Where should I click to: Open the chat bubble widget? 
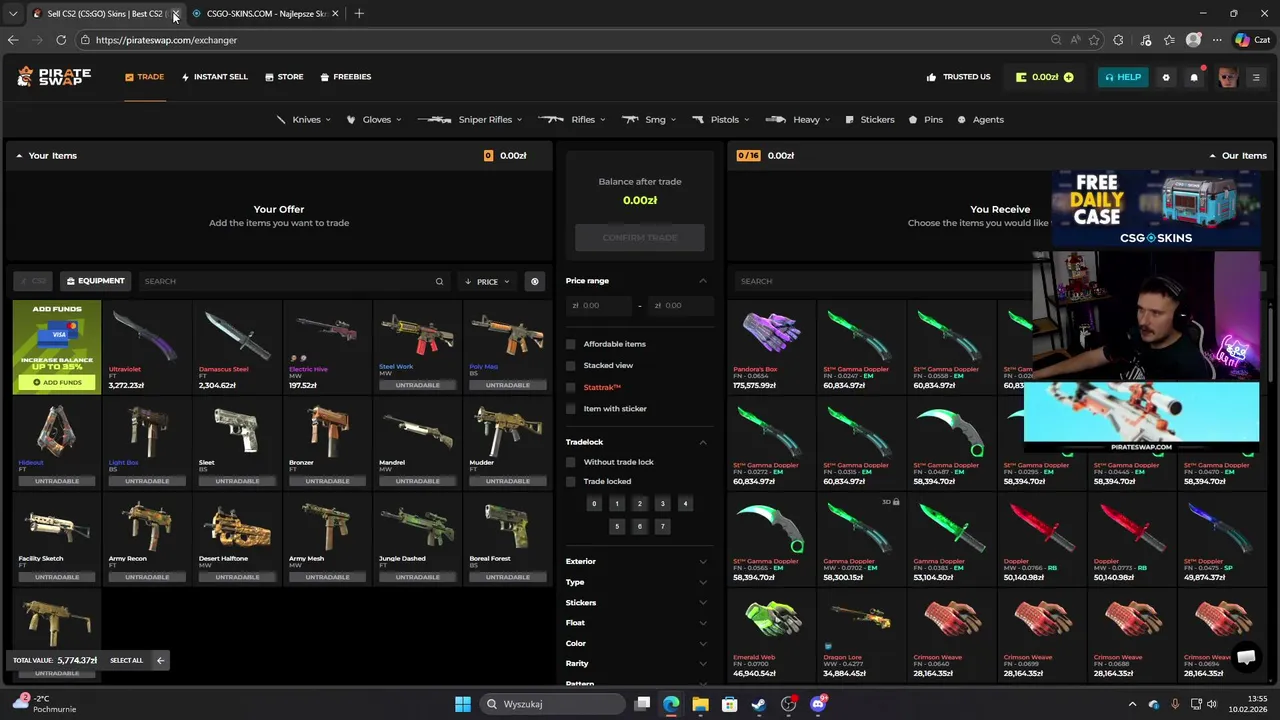(1246, 657)
